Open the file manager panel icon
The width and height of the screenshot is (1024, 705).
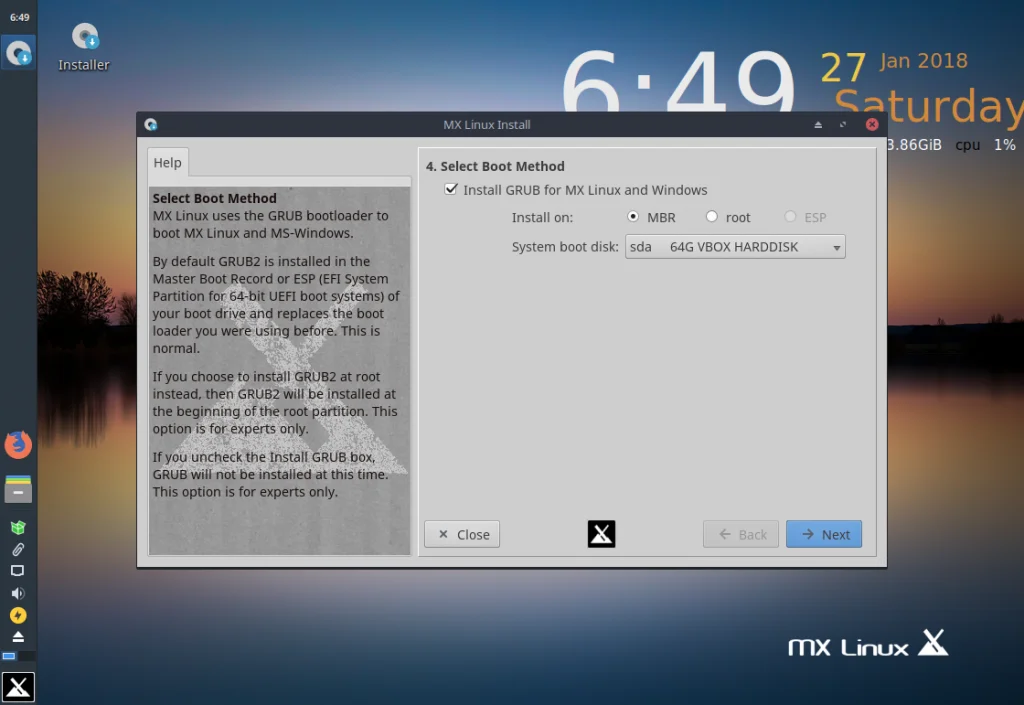(18, 488)
